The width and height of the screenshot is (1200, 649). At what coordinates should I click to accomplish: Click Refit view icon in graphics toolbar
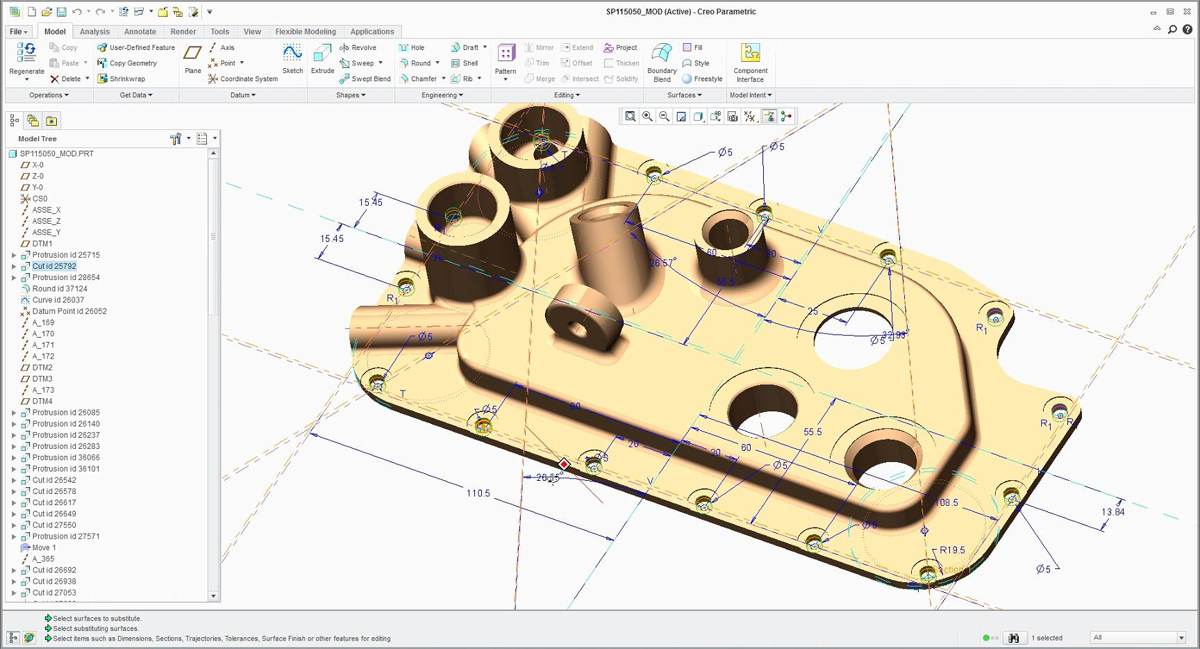(x=631, y=116)
